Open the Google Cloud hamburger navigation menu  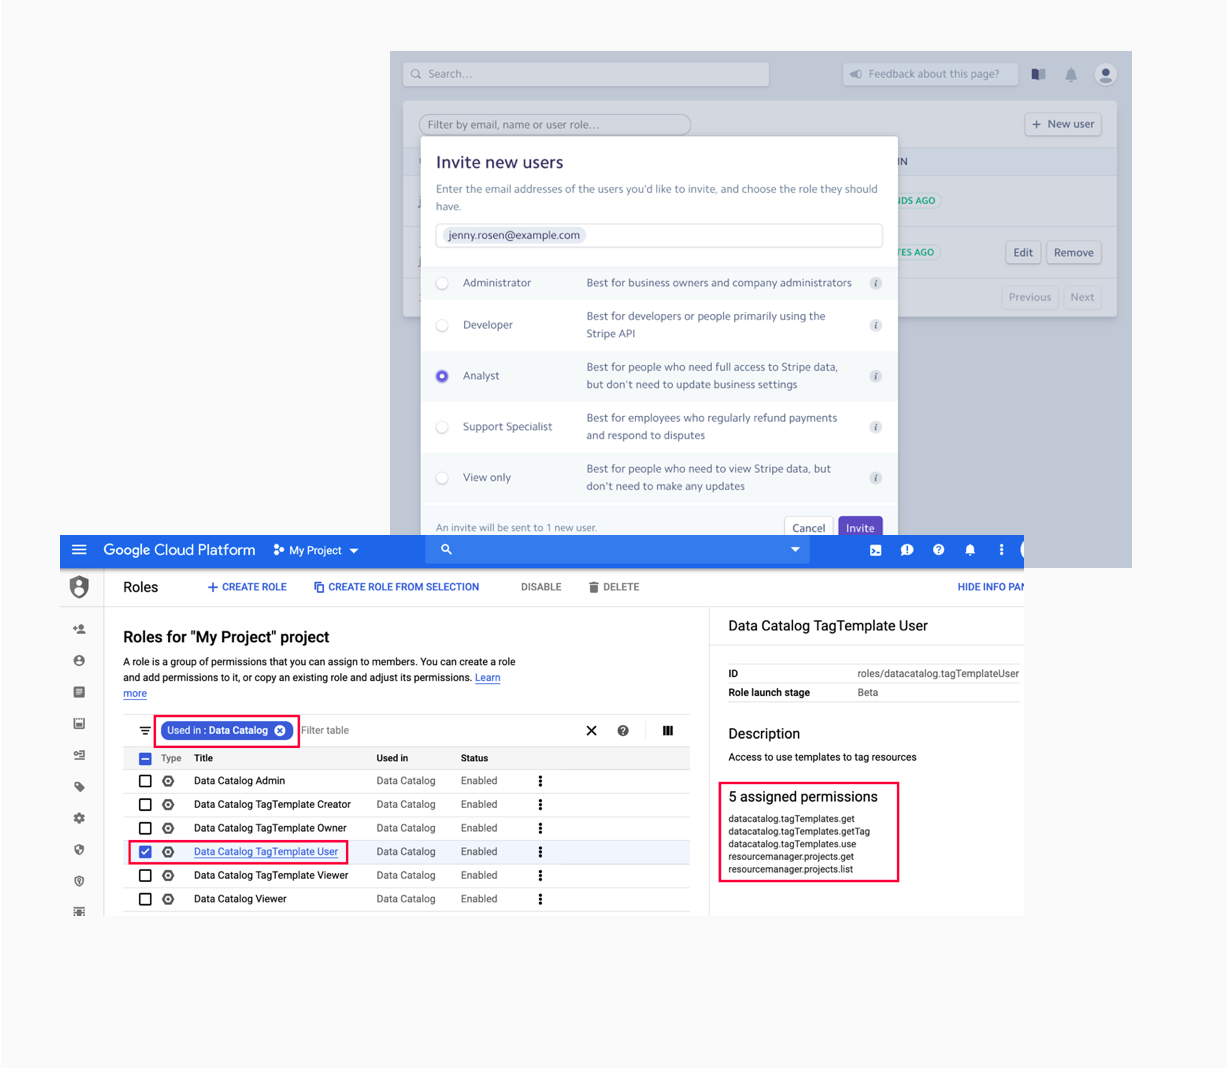79,550
